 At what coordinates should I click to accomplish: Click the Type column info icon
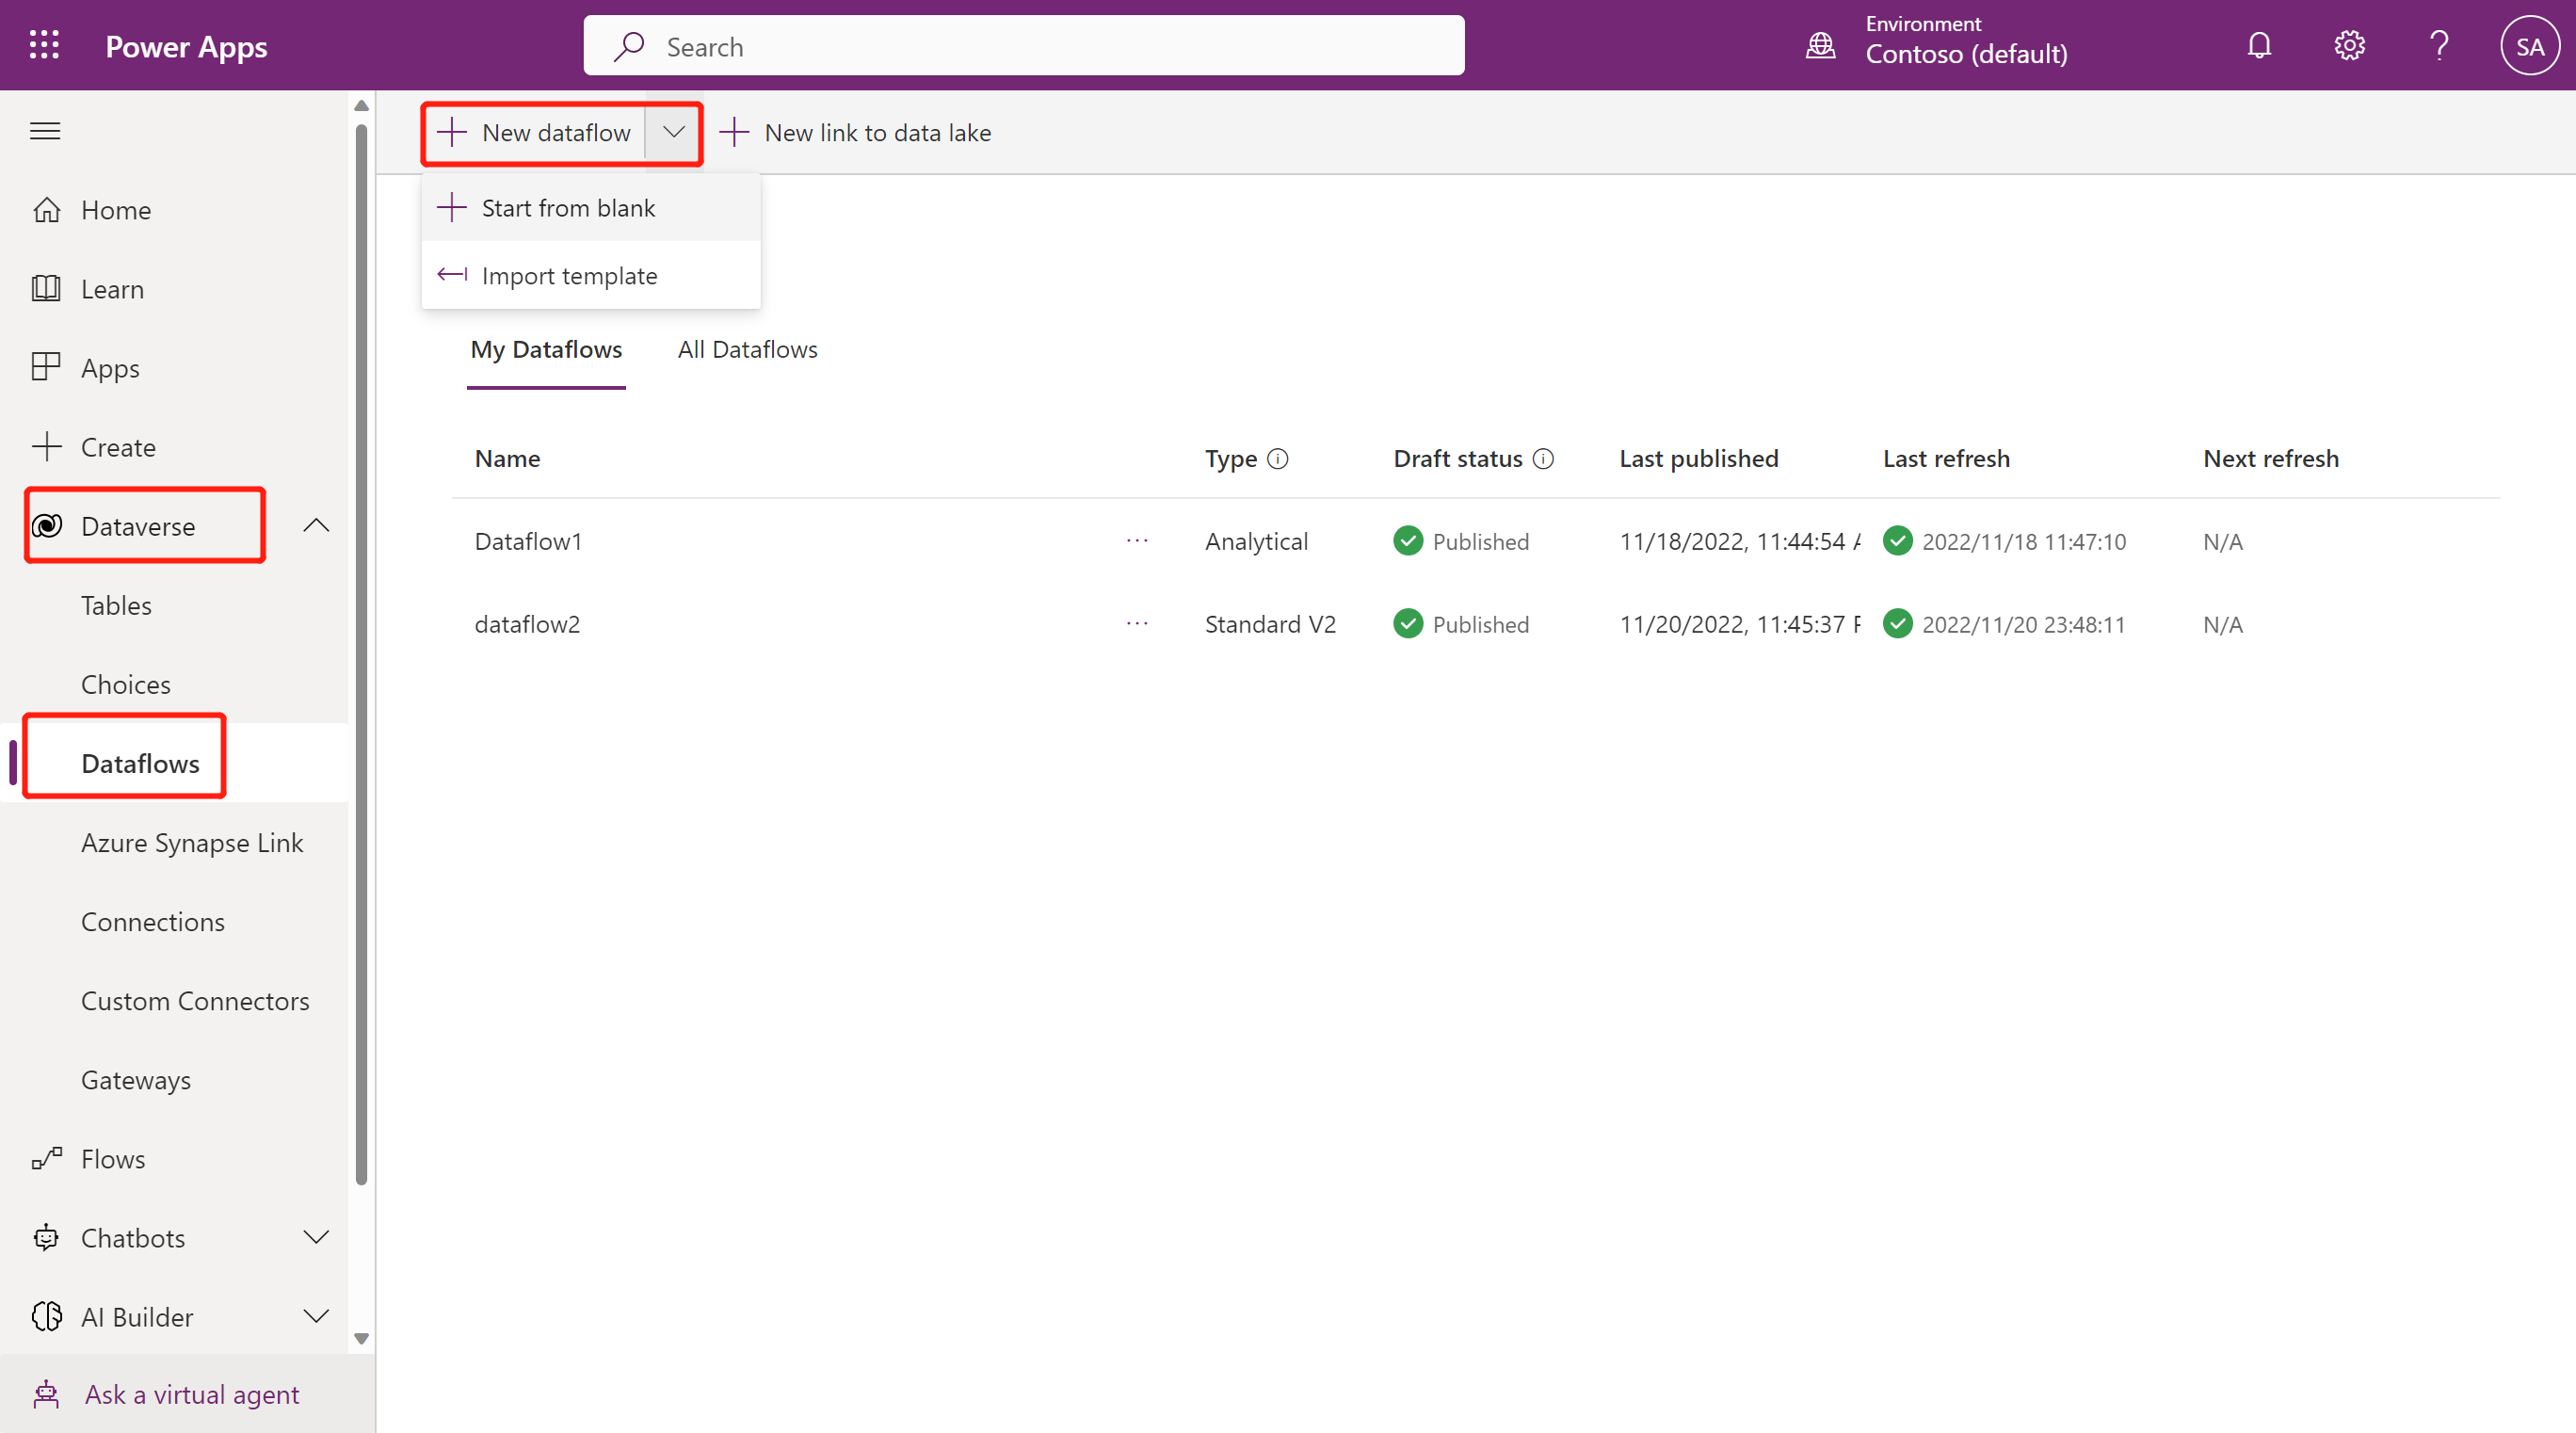coord(1278,459)
